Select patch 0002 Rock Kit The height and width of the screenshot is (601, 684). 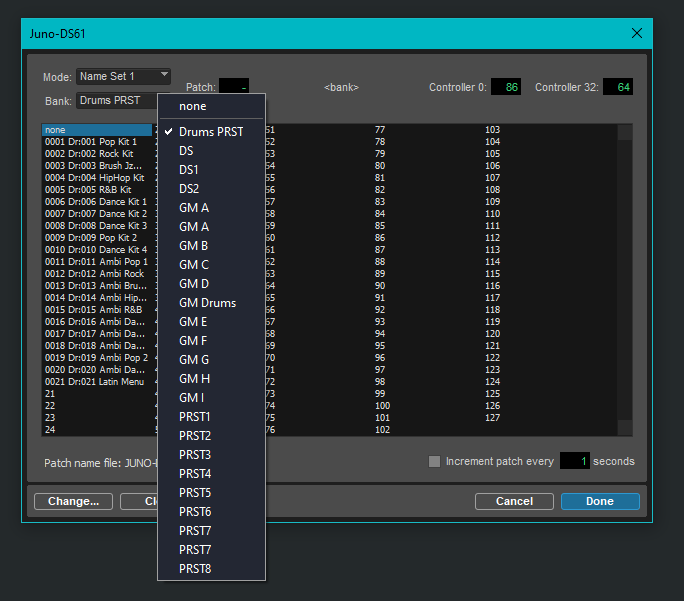click(90, 154)
